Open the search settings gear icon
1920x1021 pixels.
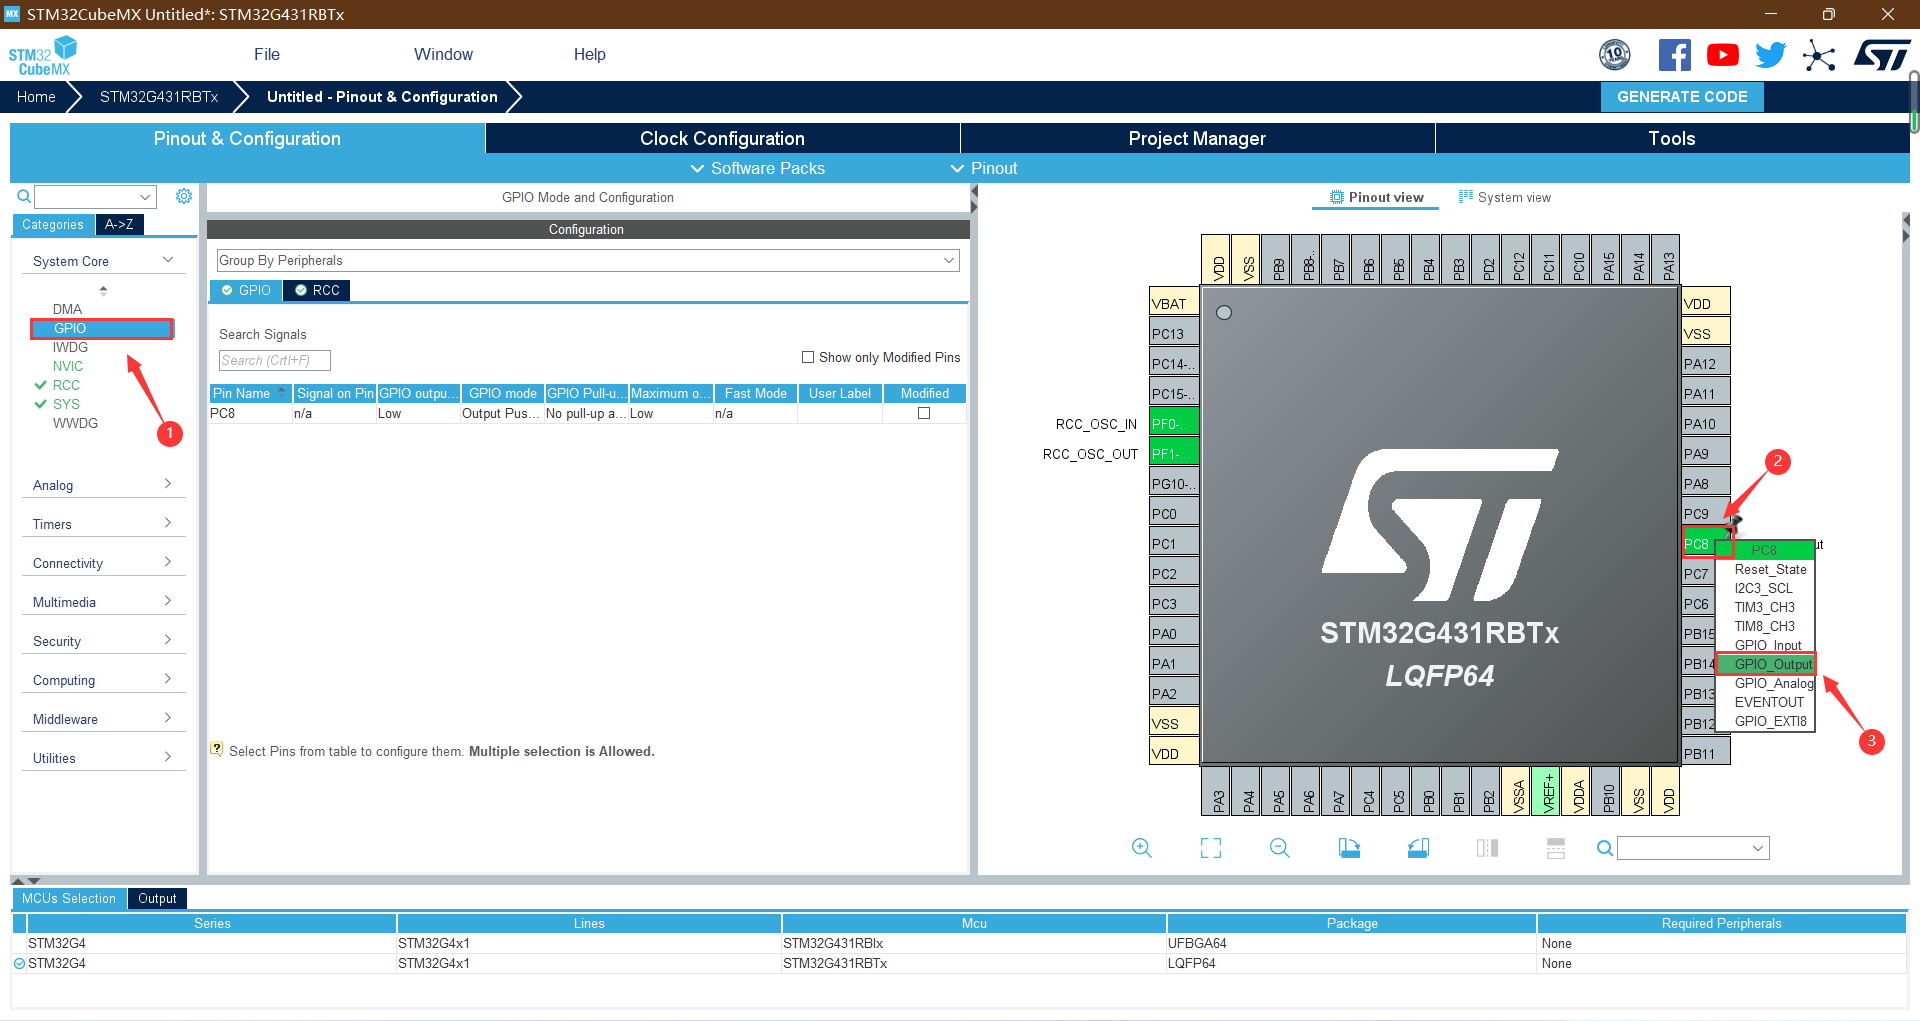(x=184, y=196)
